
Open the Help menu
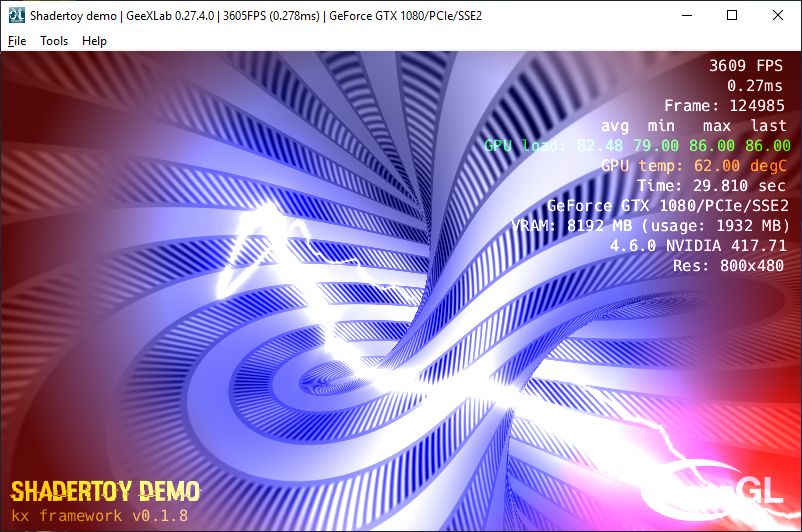(94, 41)
